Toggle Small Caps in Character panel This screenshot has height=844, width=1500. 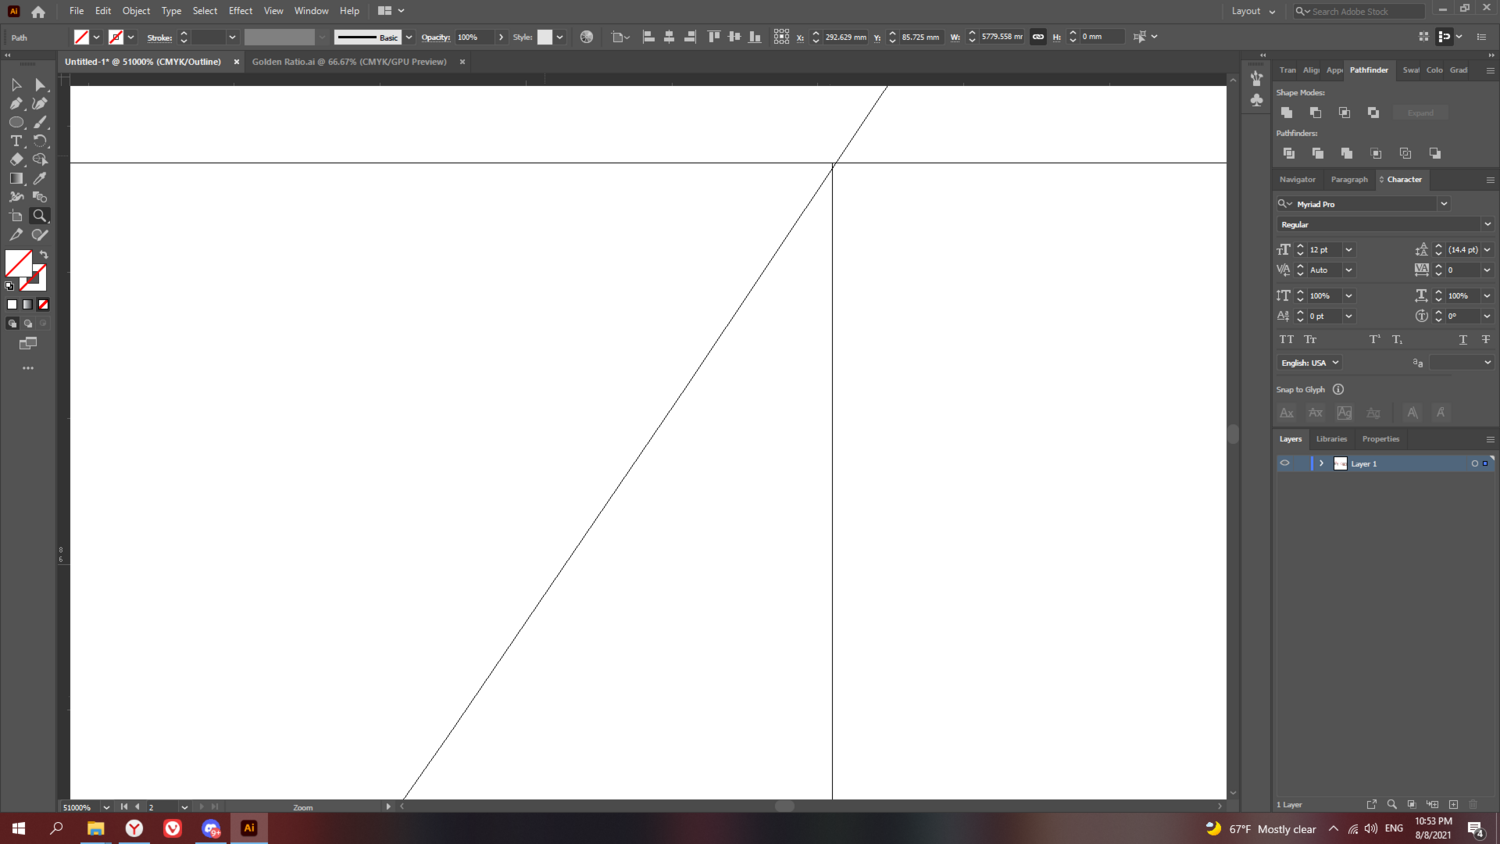(1310, 340)
